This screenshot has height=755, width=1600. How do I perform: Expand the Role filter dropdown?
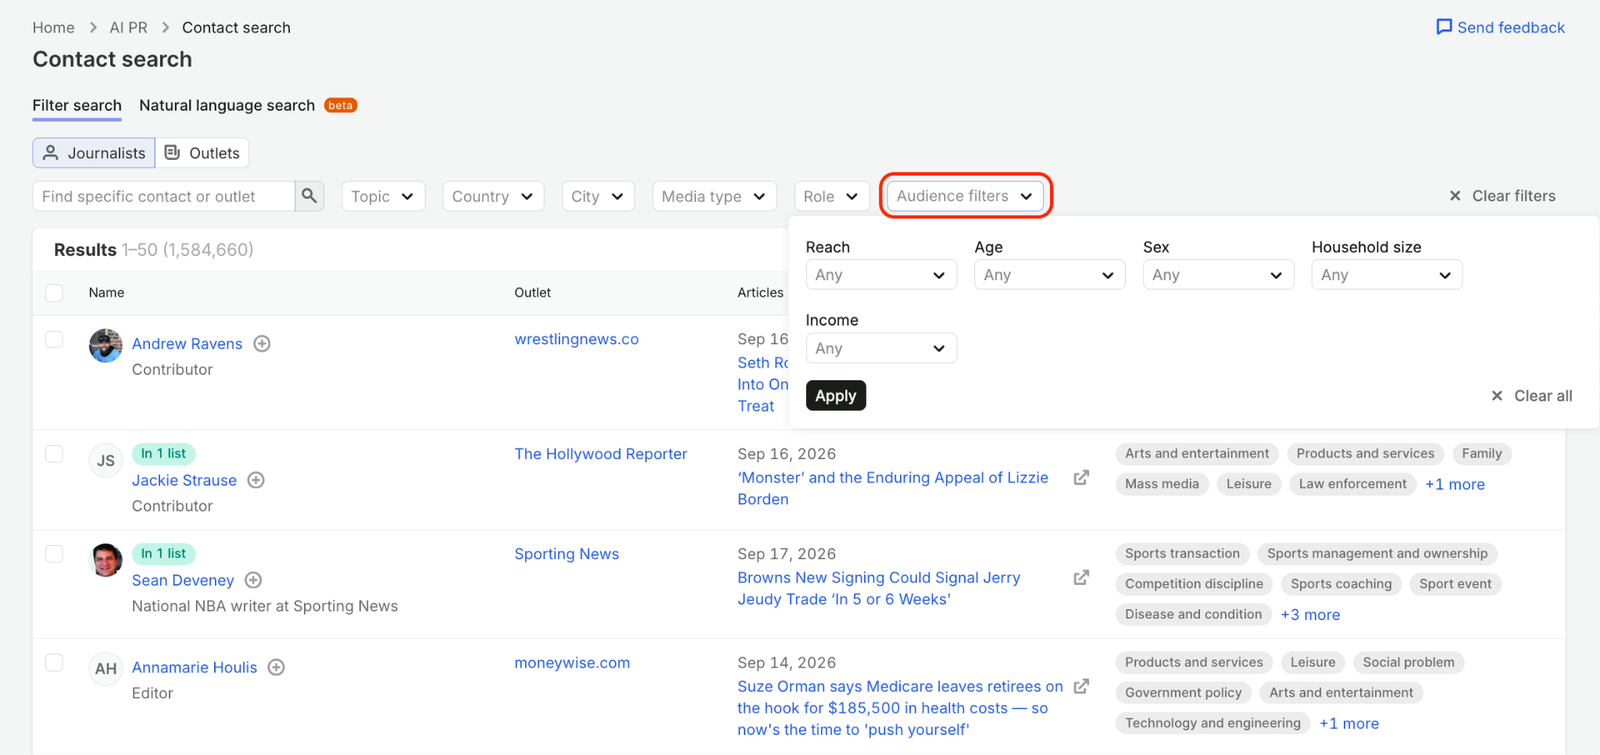pos(831,196)
